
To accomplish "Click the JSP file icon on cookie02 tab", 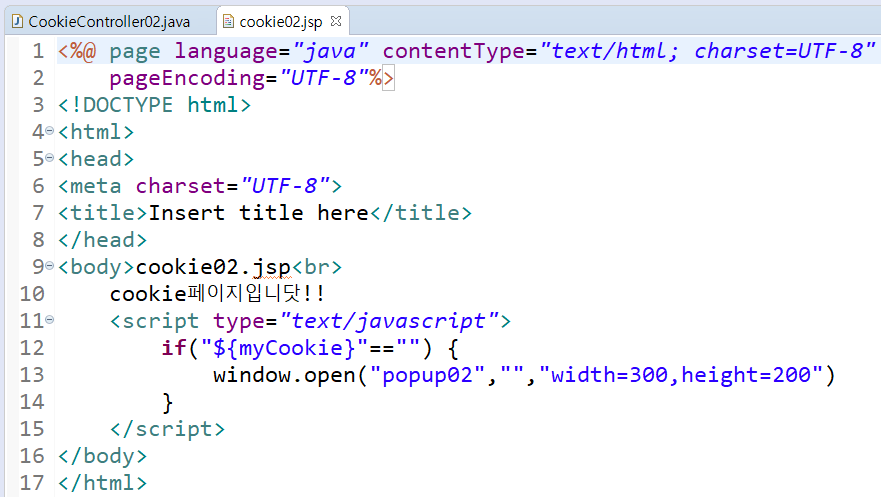I will coord(228,21).
